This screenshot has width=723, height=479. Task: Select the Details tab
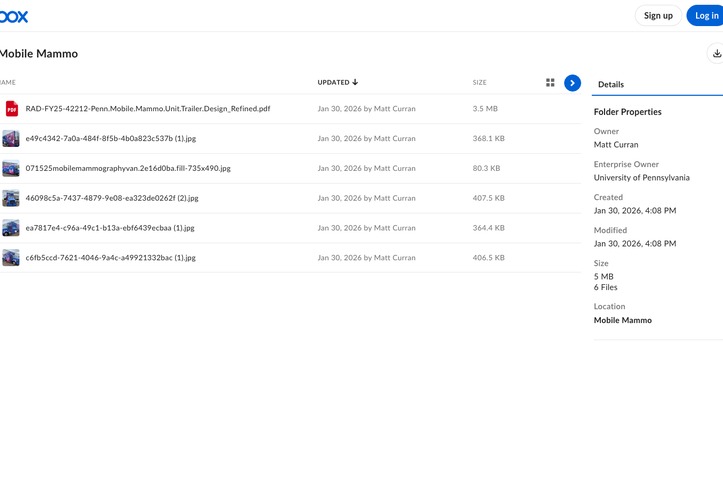tap(611, 84)
